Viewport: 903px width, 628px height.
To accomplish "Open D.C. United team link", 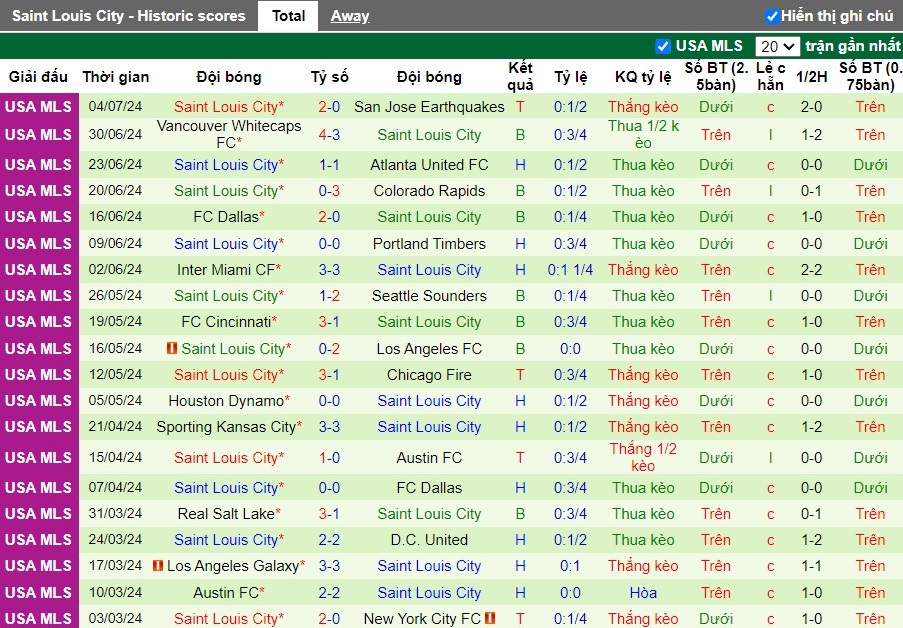I will coord(429,540).
